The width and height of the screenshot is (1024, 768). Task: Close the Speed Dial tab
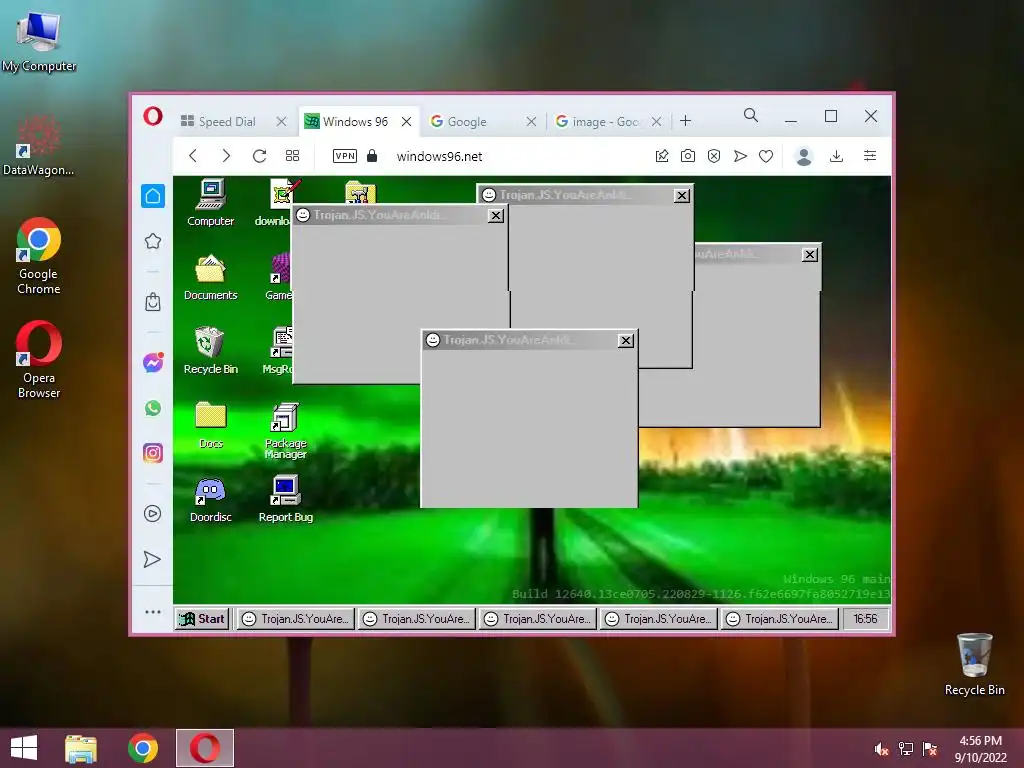coord(281,121)
